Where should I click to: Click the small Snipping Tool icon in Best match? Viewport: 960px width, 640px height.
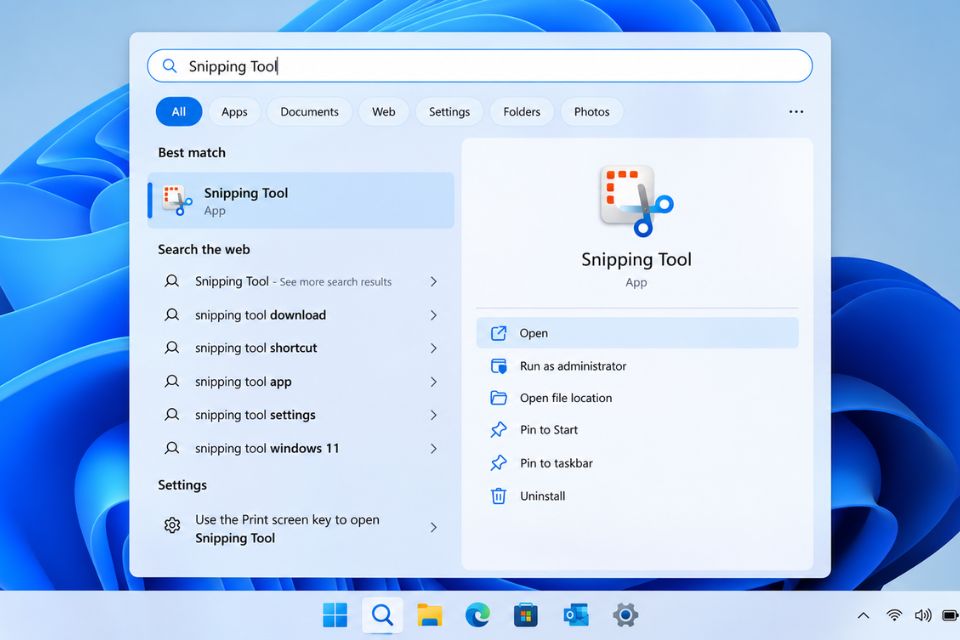[x=176, y=201]
